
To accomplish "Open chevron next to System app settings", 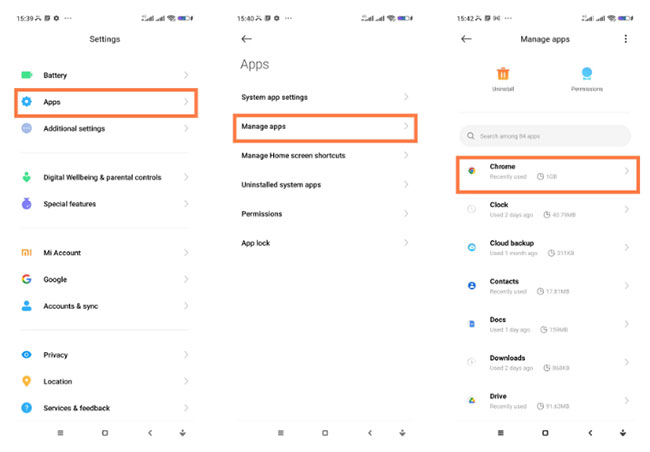I will pos(406,97).
